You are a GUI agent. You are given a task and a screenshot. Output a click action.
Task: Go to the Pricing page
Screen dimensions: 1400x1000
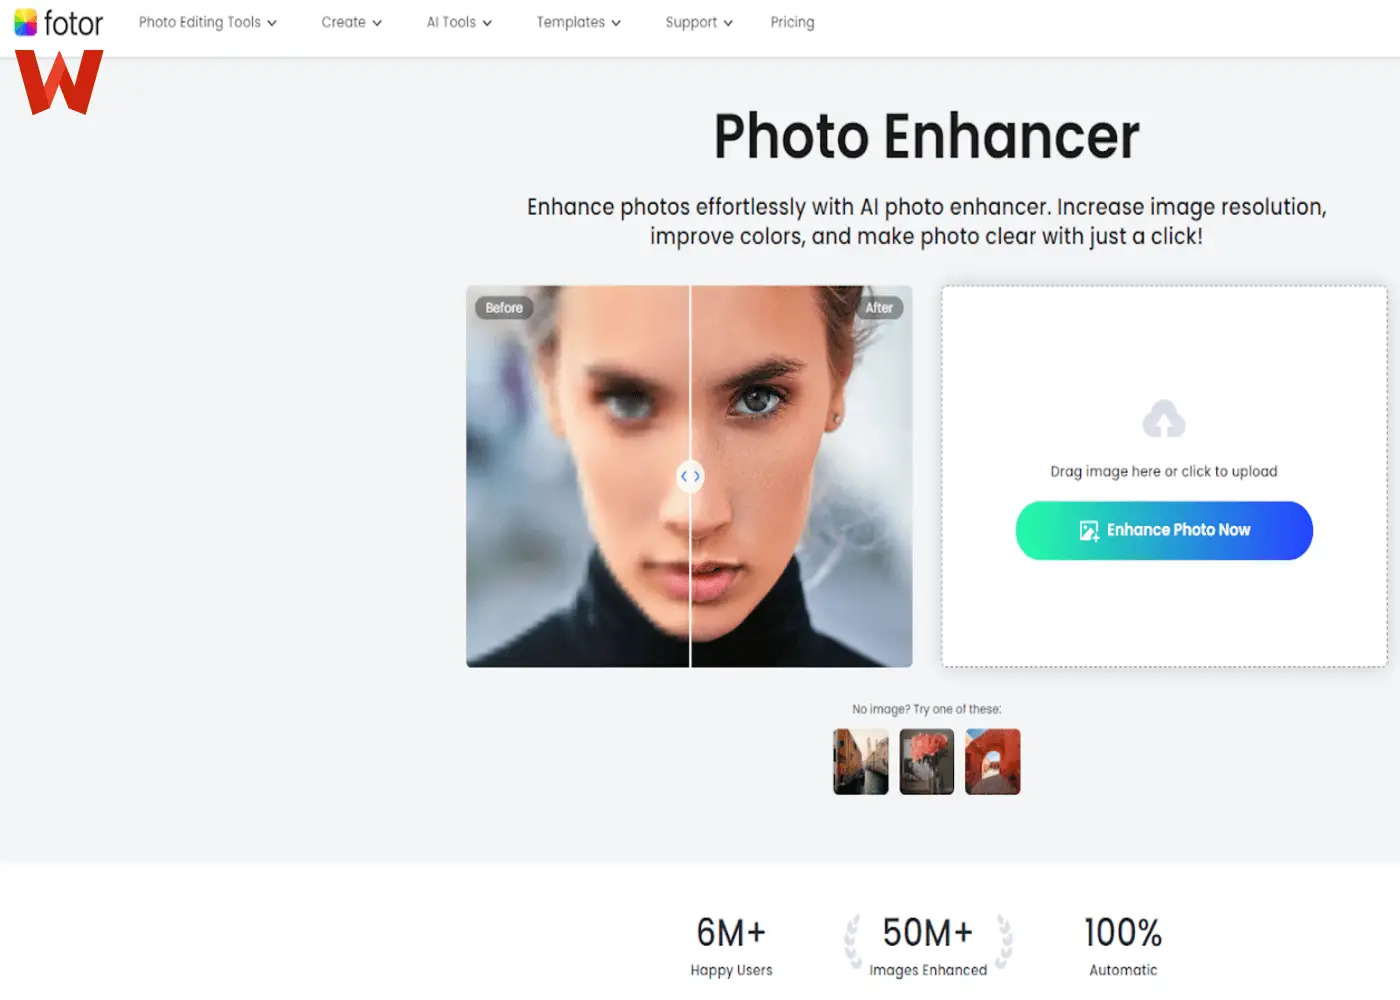[x=792, y=22]
